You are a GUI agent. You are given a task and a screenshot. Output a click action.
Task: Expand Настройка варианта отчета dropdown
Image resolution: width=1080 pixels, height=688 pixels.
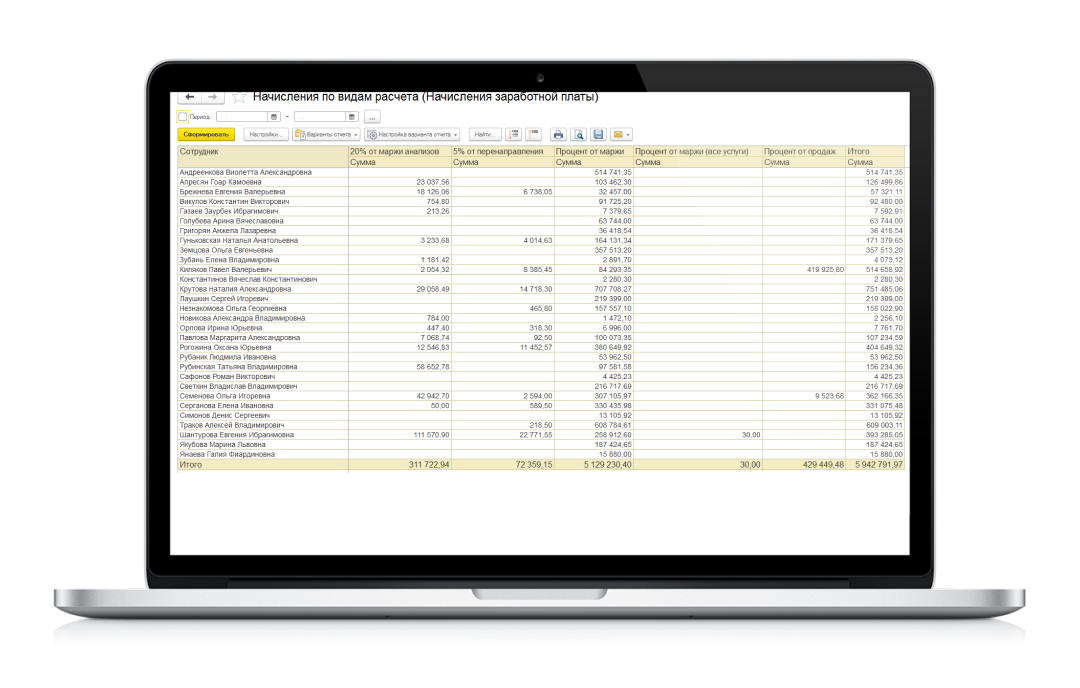[412, 134]
